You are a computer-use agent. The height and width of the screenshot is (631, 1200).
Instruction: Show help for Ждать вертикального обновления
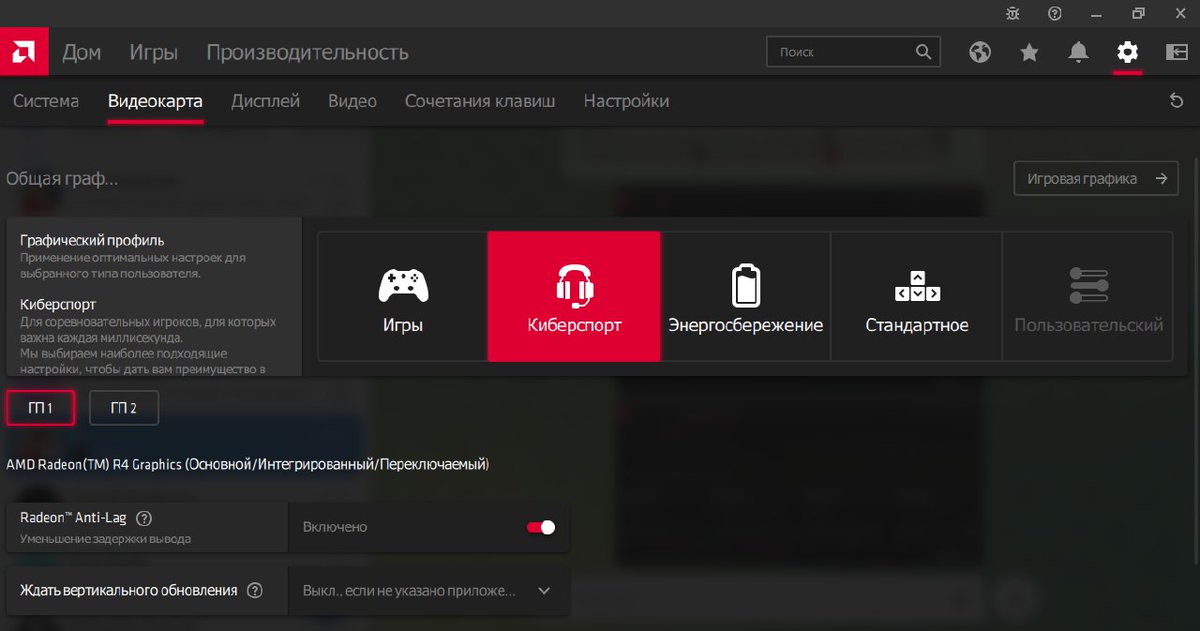254,590
